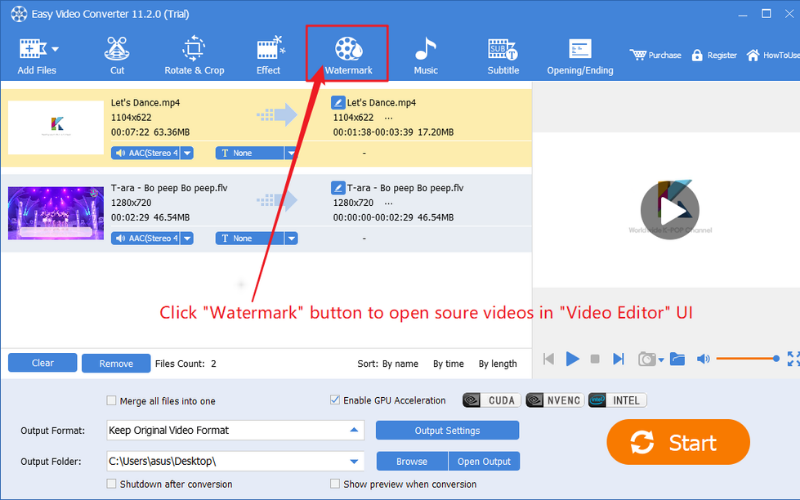Sort files By length
Screen dimensions: 800x500
pos(497,364)
